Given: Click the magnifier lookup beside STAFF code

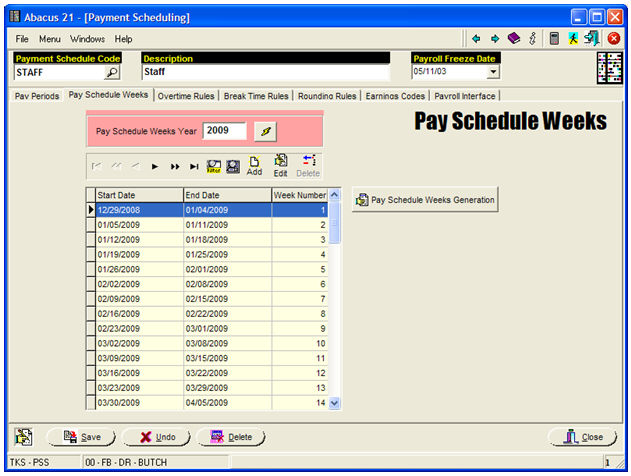Looking at the screenshot, I should pos(112,73).
